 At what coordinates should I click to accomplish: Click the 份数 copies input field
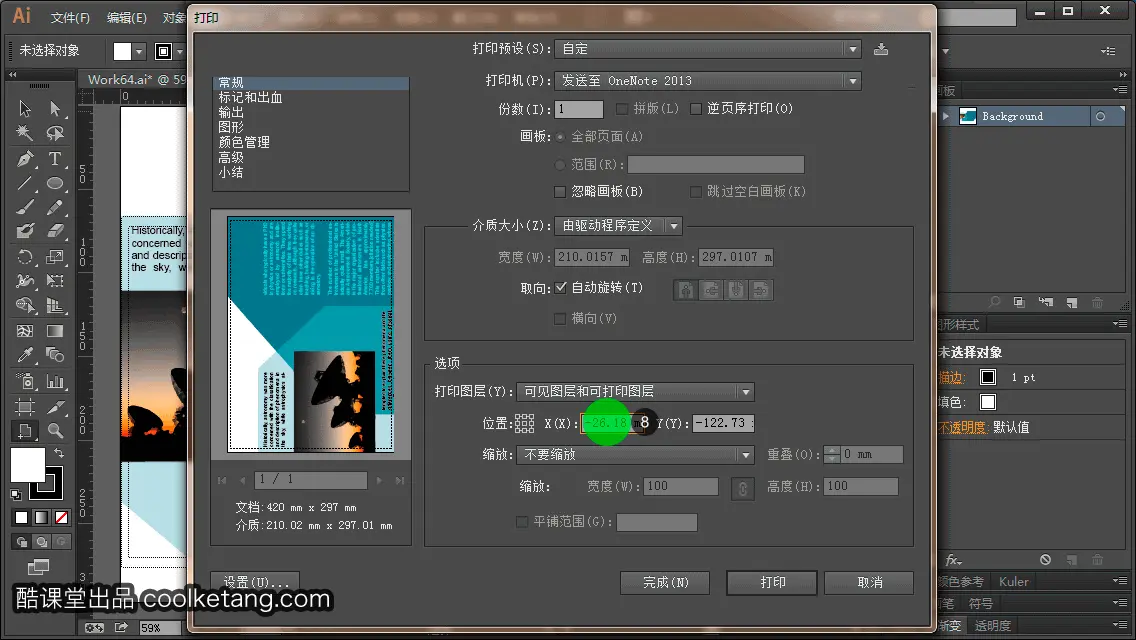[579, 109]
